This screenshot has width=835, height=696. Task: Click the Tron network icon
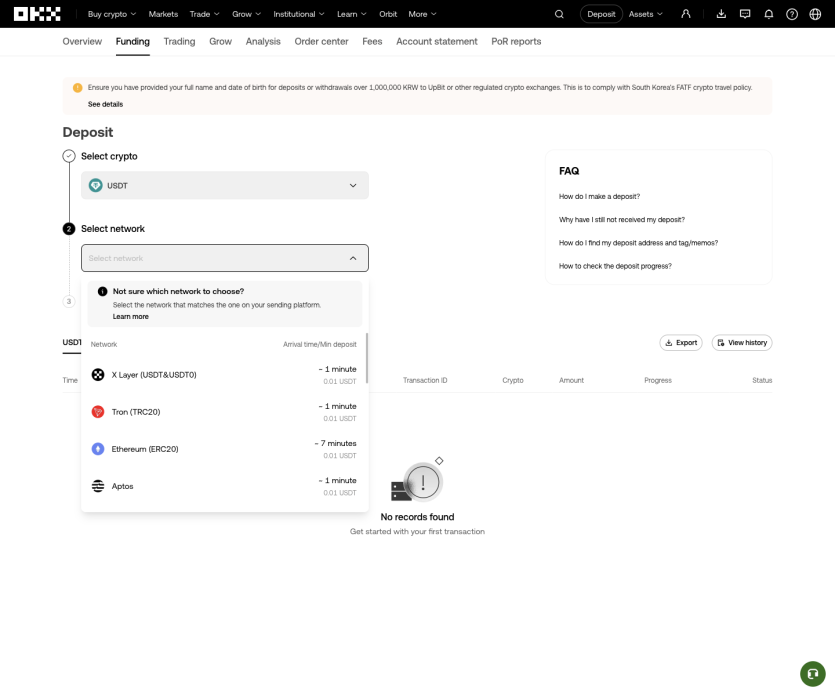(98, 412)
